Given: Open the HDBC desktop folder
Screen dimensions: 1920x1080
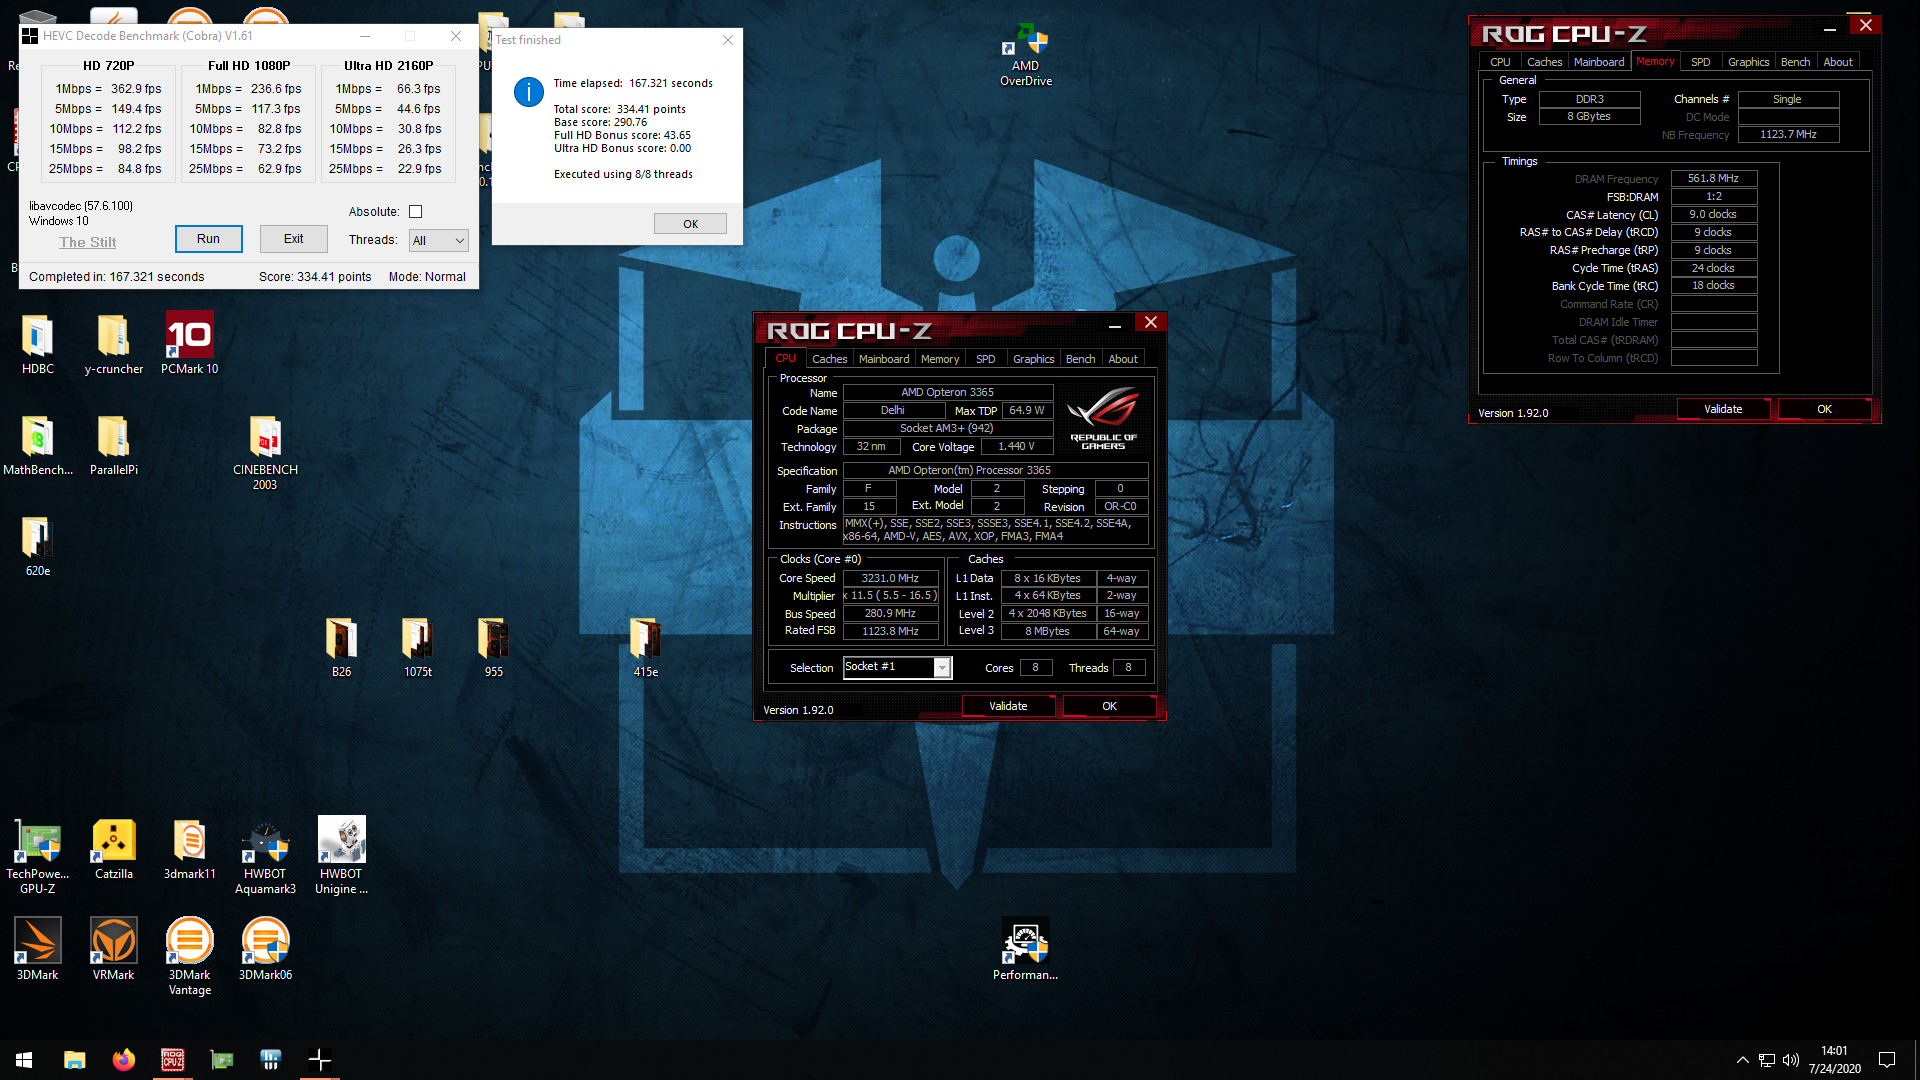Looking at the screenshot, I should 37,343.
